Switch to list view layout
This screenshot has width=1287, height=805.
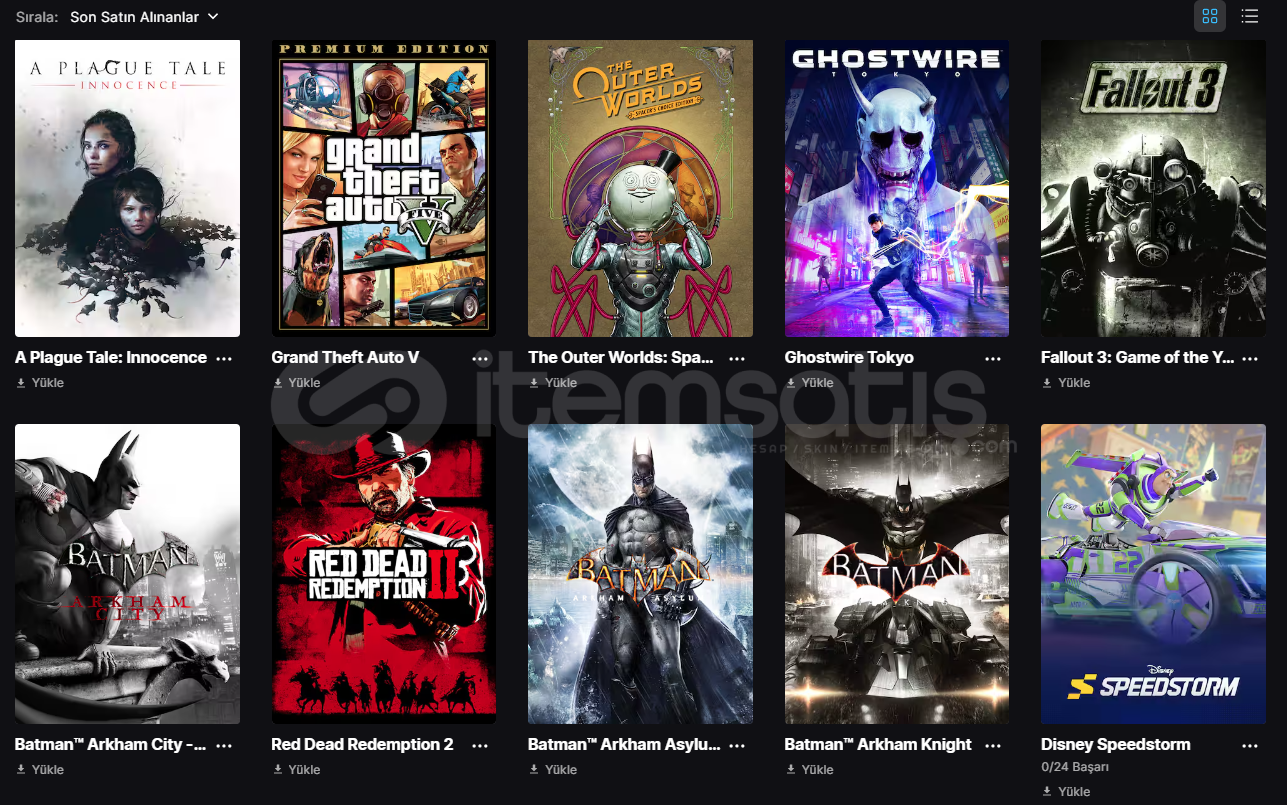click(1250, 16)
